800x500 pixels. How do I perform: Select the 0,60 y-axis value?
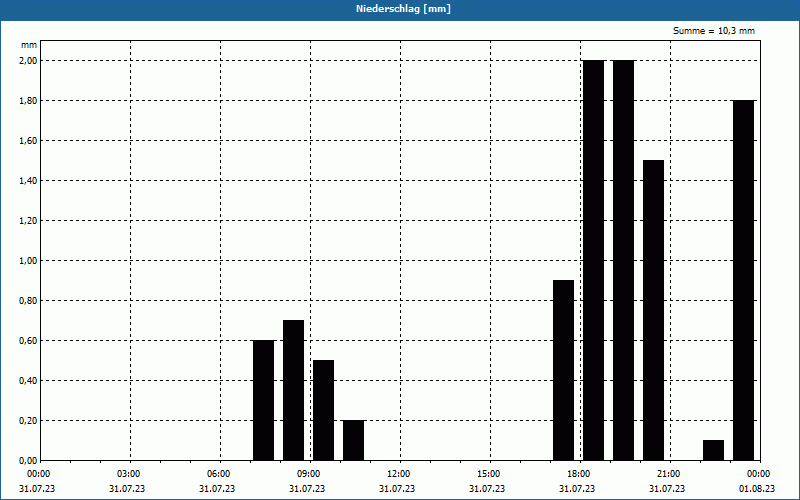tap(28, 341)
